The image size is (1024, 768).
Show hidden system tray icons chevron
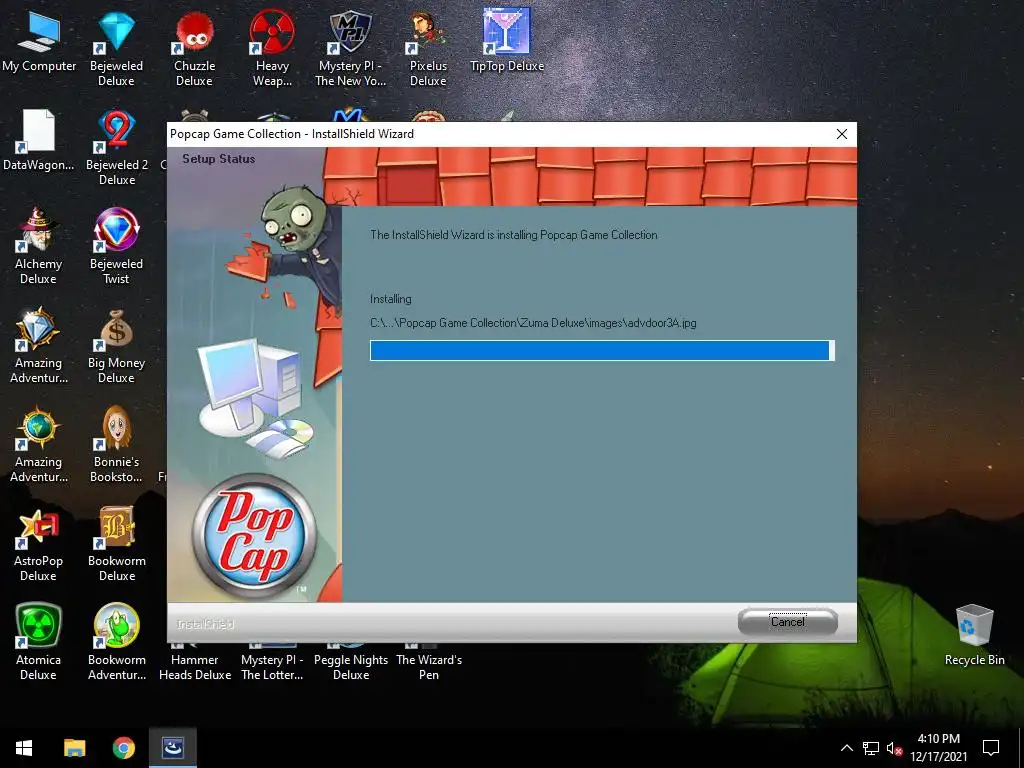(x=846, y=748)
